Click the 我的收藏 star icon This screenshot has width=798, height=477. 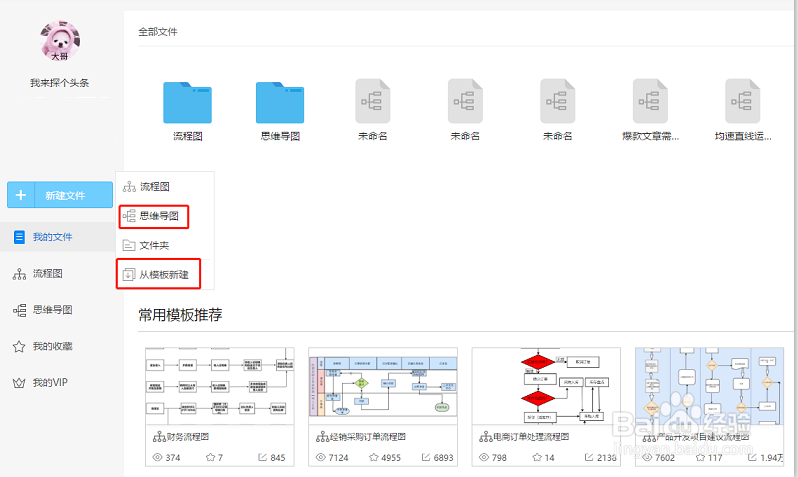point(19,347)
